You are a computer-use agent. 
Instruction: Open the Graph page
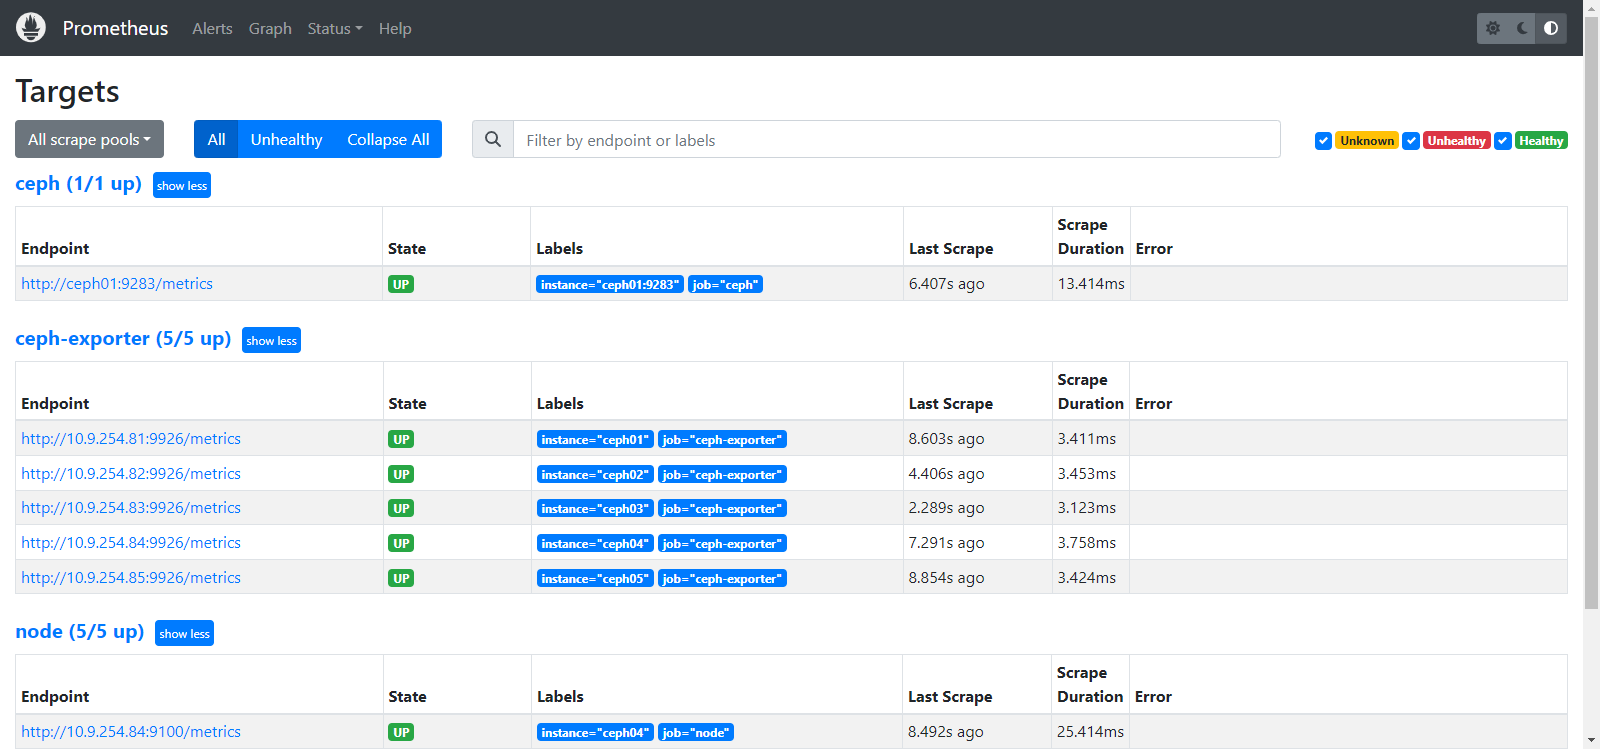(270, 28)
